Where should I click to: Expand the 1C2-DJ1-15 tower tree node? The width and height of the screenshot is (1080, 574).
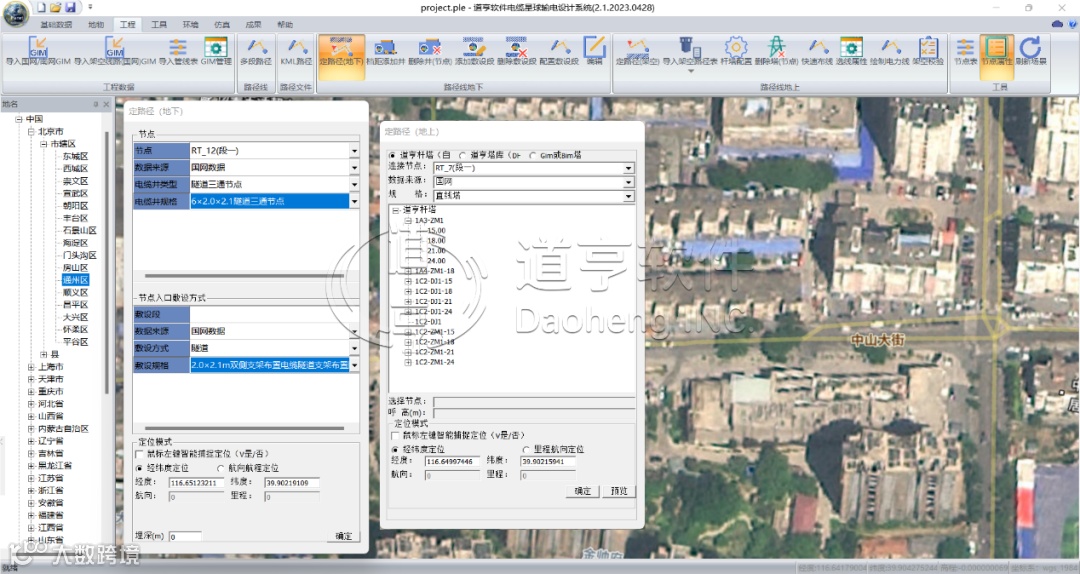(x=408, y=282)
